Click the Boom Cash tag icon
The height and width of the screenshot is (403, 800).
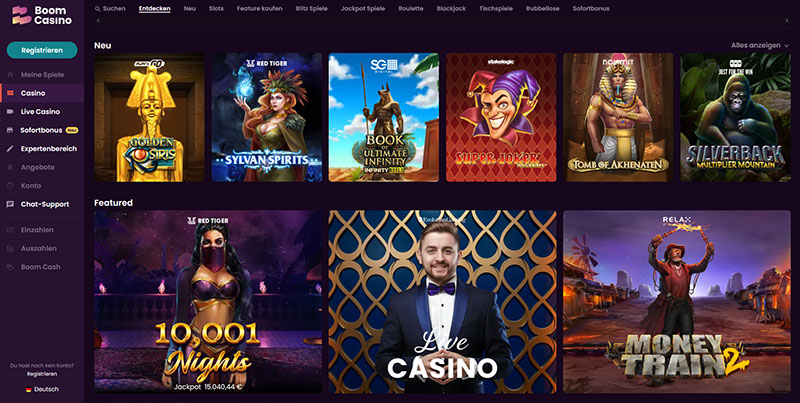[10, 267]
